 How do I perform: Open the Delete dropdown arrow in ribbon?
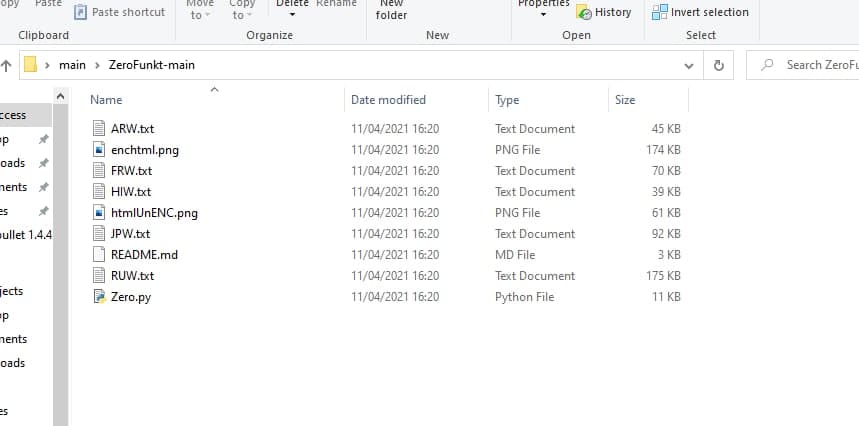click(x=292, y=15)
